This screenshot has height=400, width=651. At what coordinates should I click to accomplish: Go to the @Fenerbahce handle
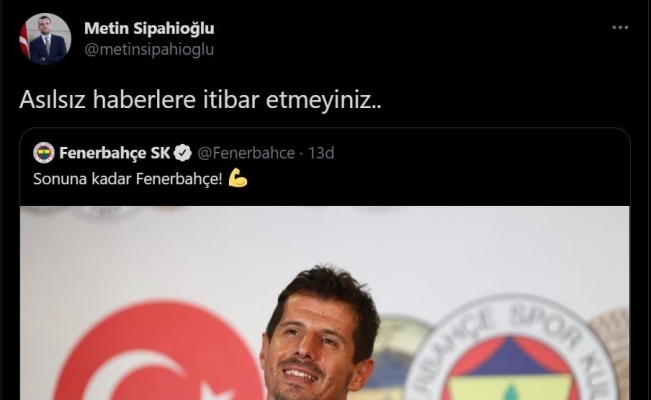pos(246,153)
